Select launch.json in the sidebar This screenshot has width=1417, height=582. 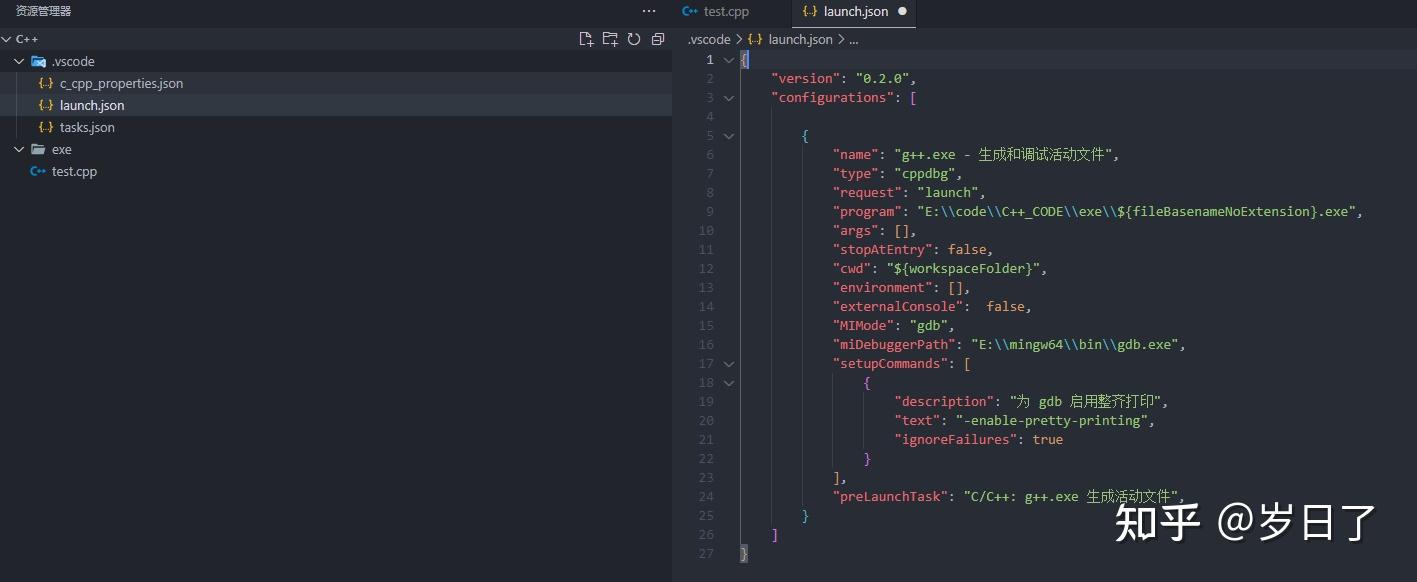coord(90,105)
